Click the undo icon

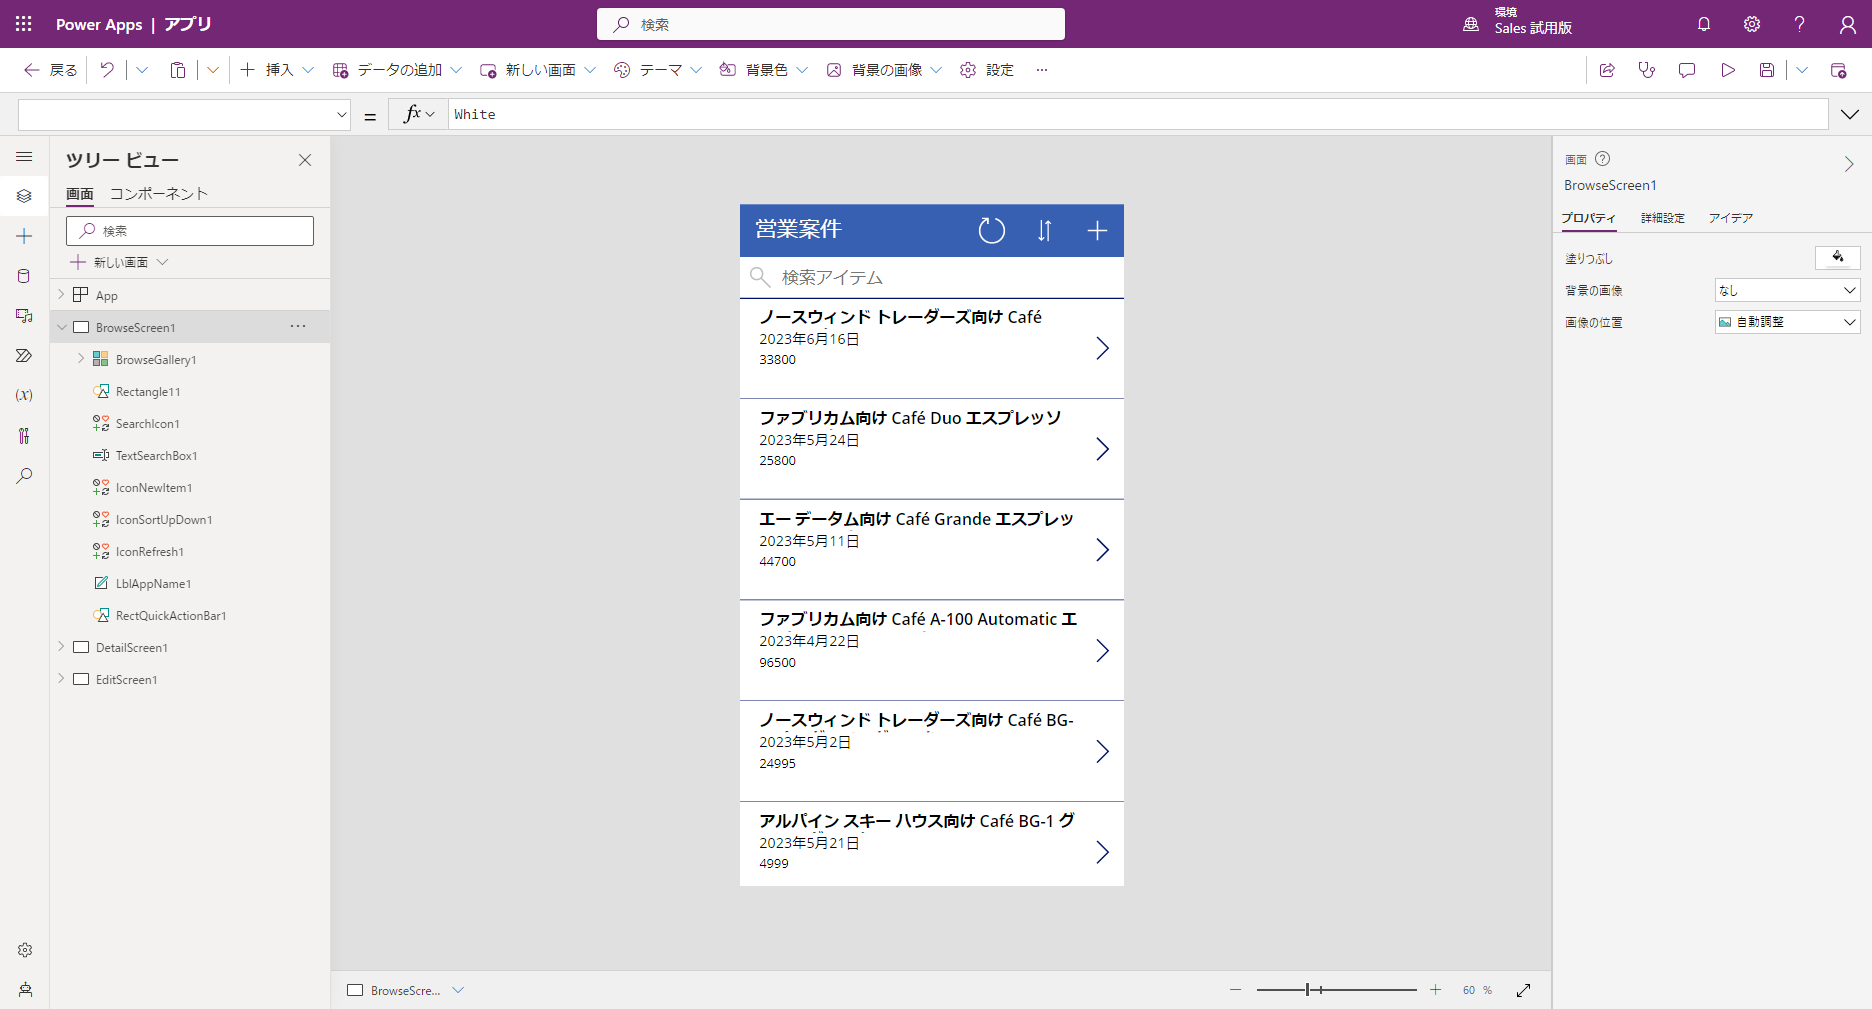(107, 70)
